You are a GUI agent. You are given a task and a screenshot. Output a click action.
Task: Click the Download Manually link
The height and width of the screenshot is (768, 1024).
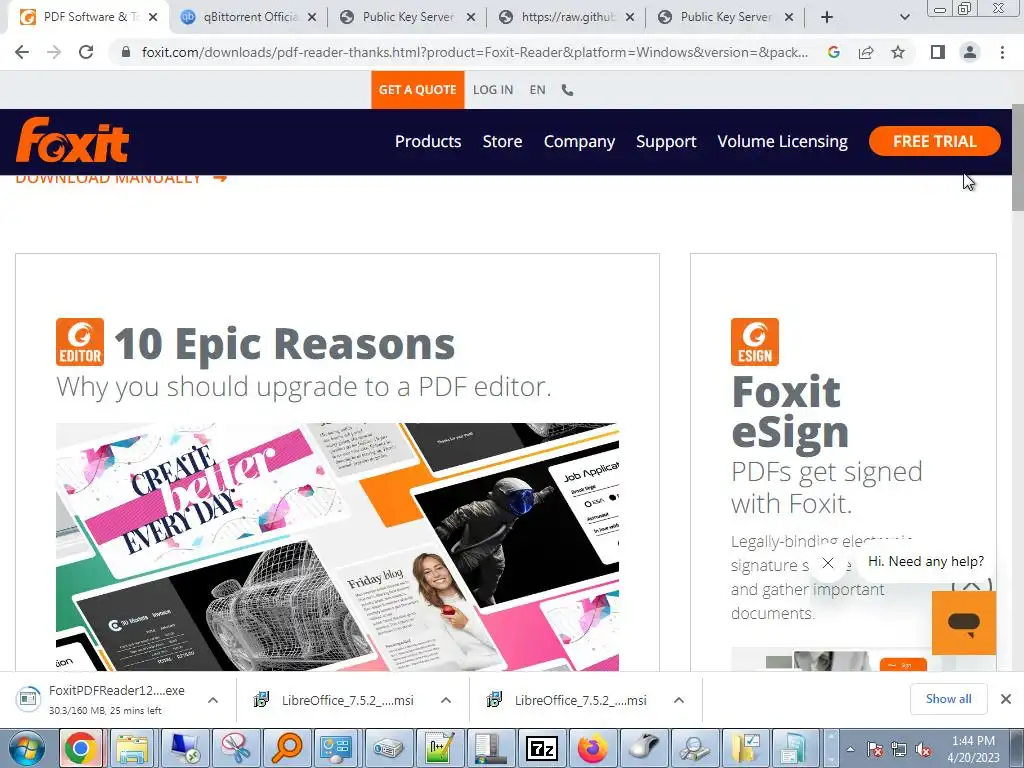pos(121,179)
